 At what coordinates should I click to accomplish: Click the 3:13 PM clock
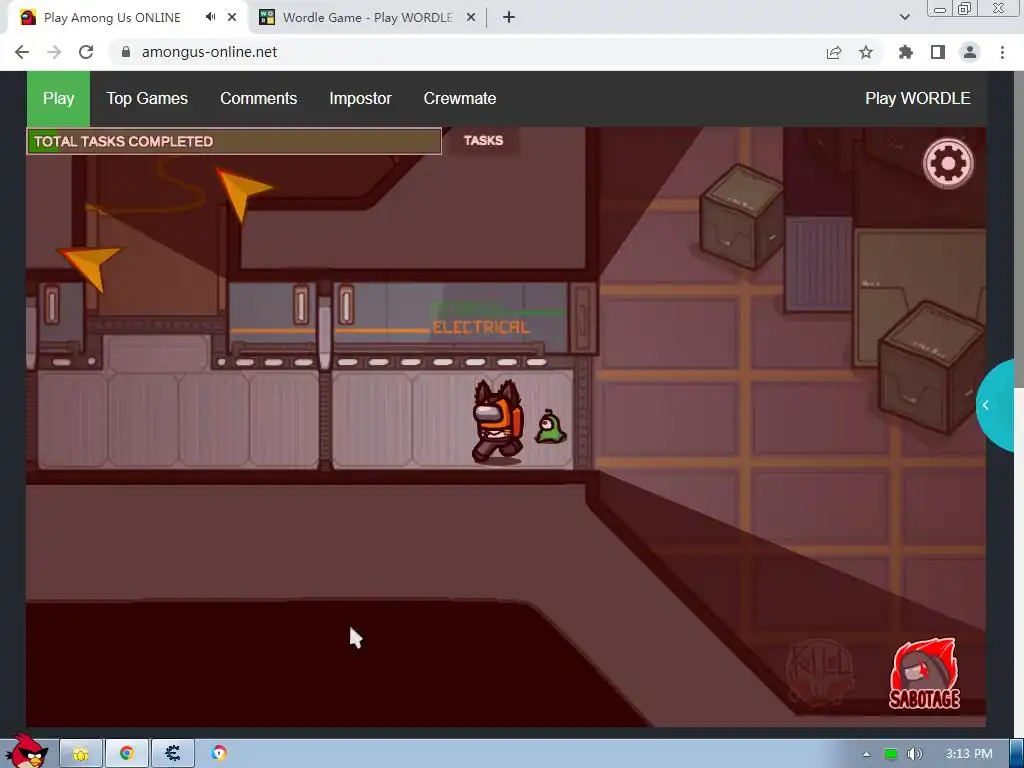click(969, 754)
